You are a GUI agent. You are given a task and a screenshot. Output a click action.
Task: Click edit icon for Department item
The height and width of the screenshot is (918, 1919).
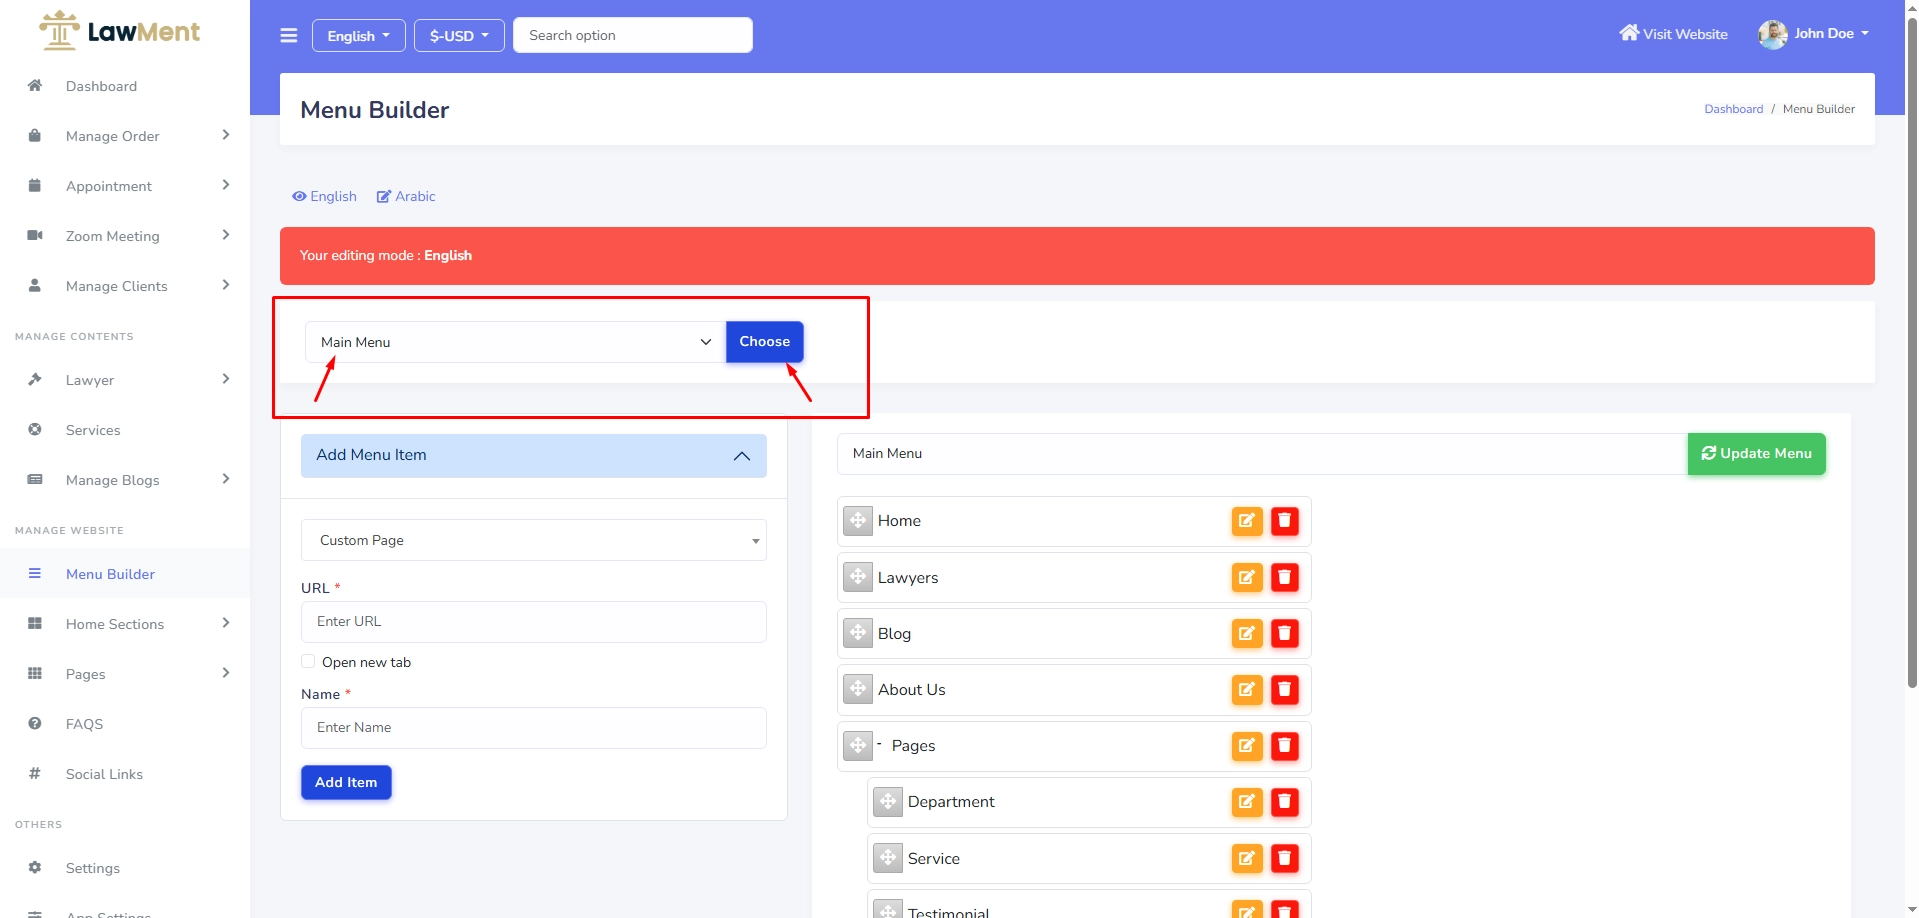pyautogui.click(x=1246, y=802)
